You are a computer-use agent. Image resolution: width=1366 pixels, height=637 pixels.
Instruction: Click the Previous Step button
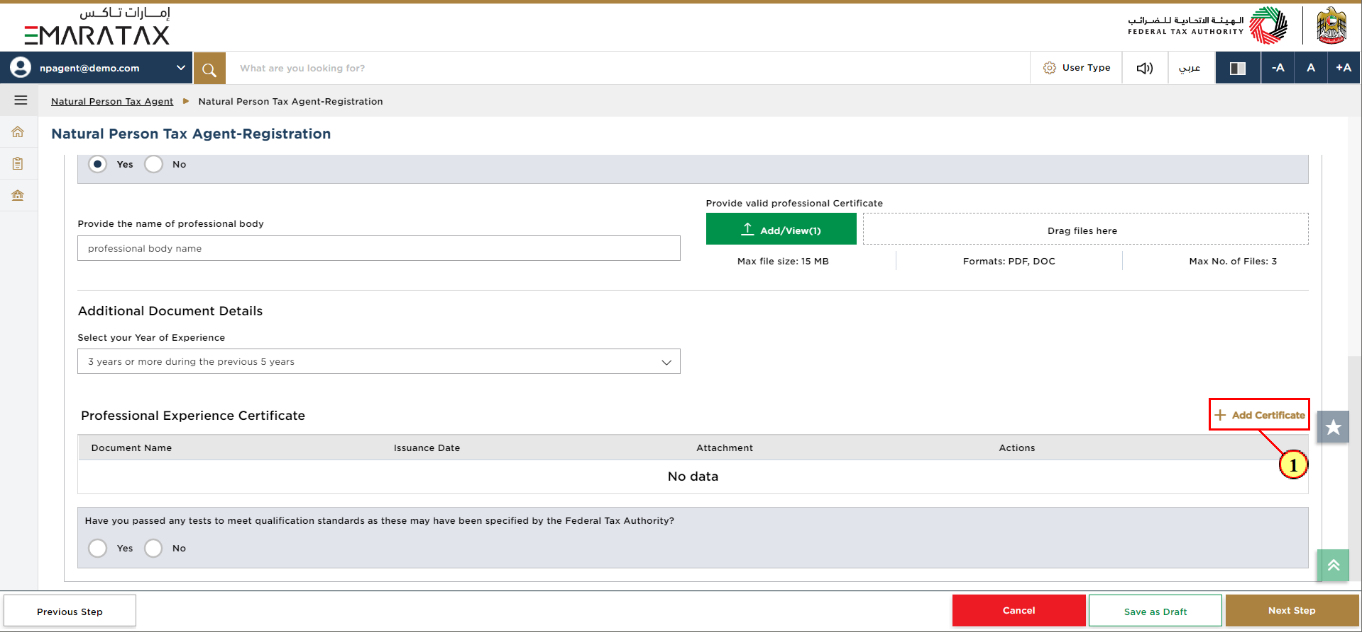click(x=70, y=611)
